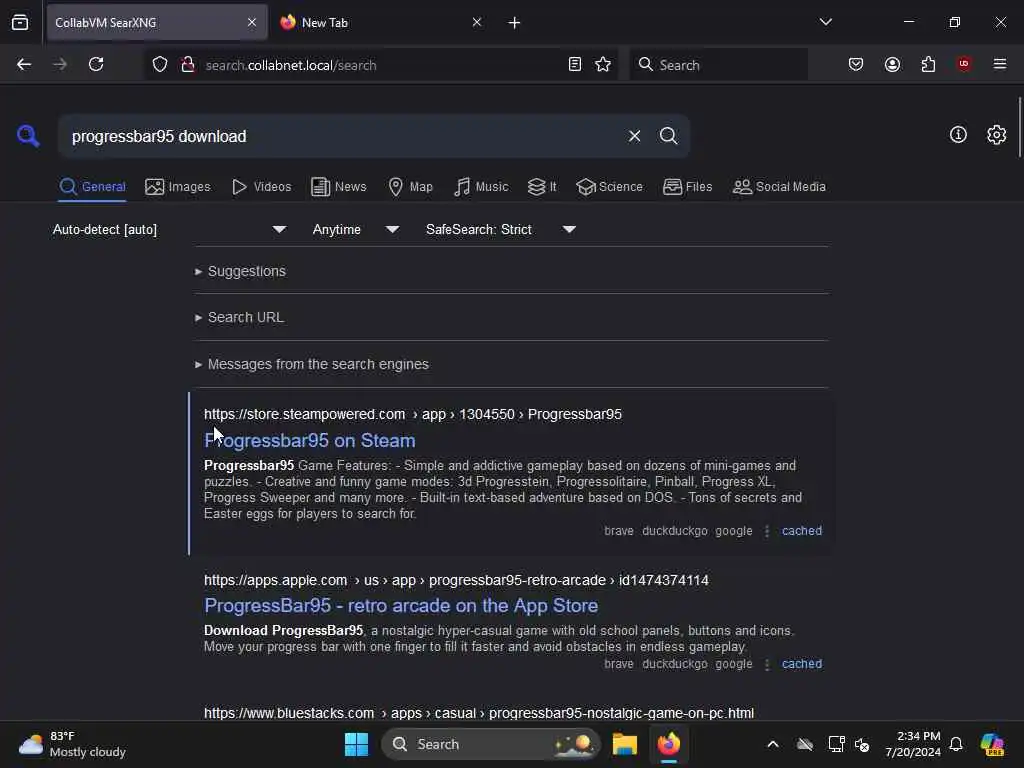Screen dimensions: 1024x768
Task: Switch to the New Tab tab
Action: (x=379, y=23)
